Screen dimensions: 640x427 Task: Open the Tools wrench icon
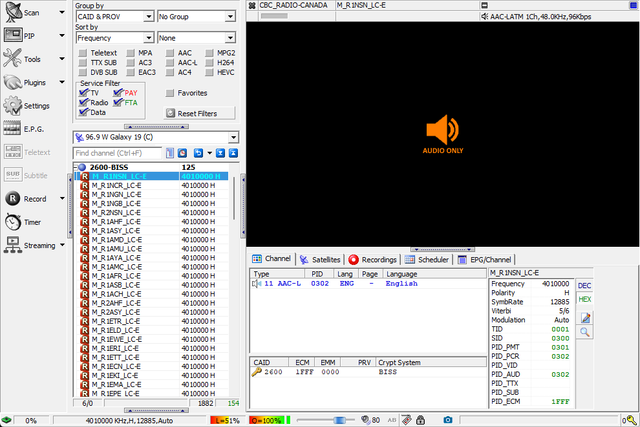coord(12,58)
